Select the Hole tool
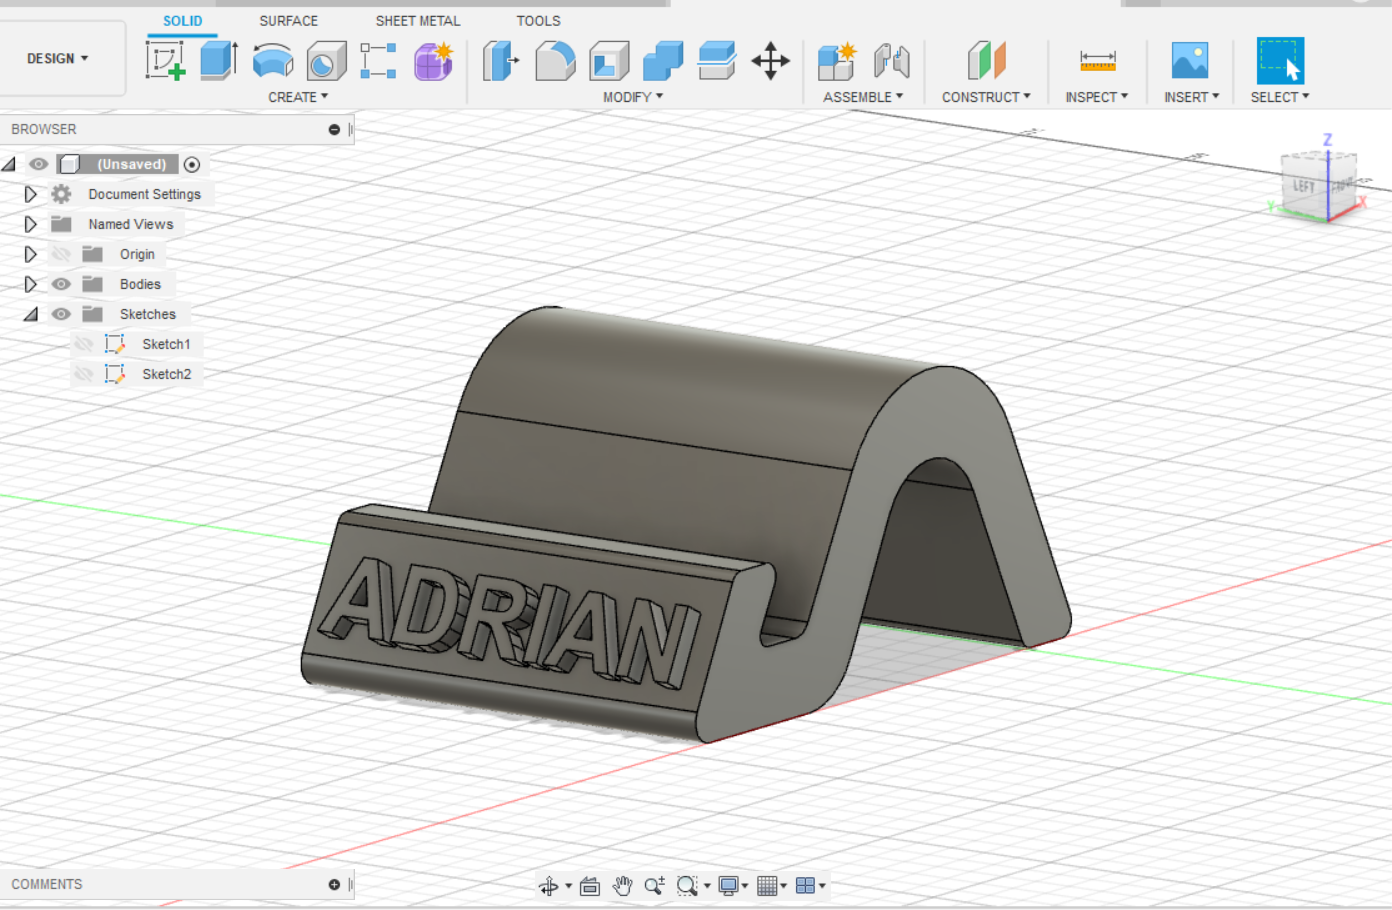The width and height of the screenshot is (1392, 910). [x=326, y=61]
